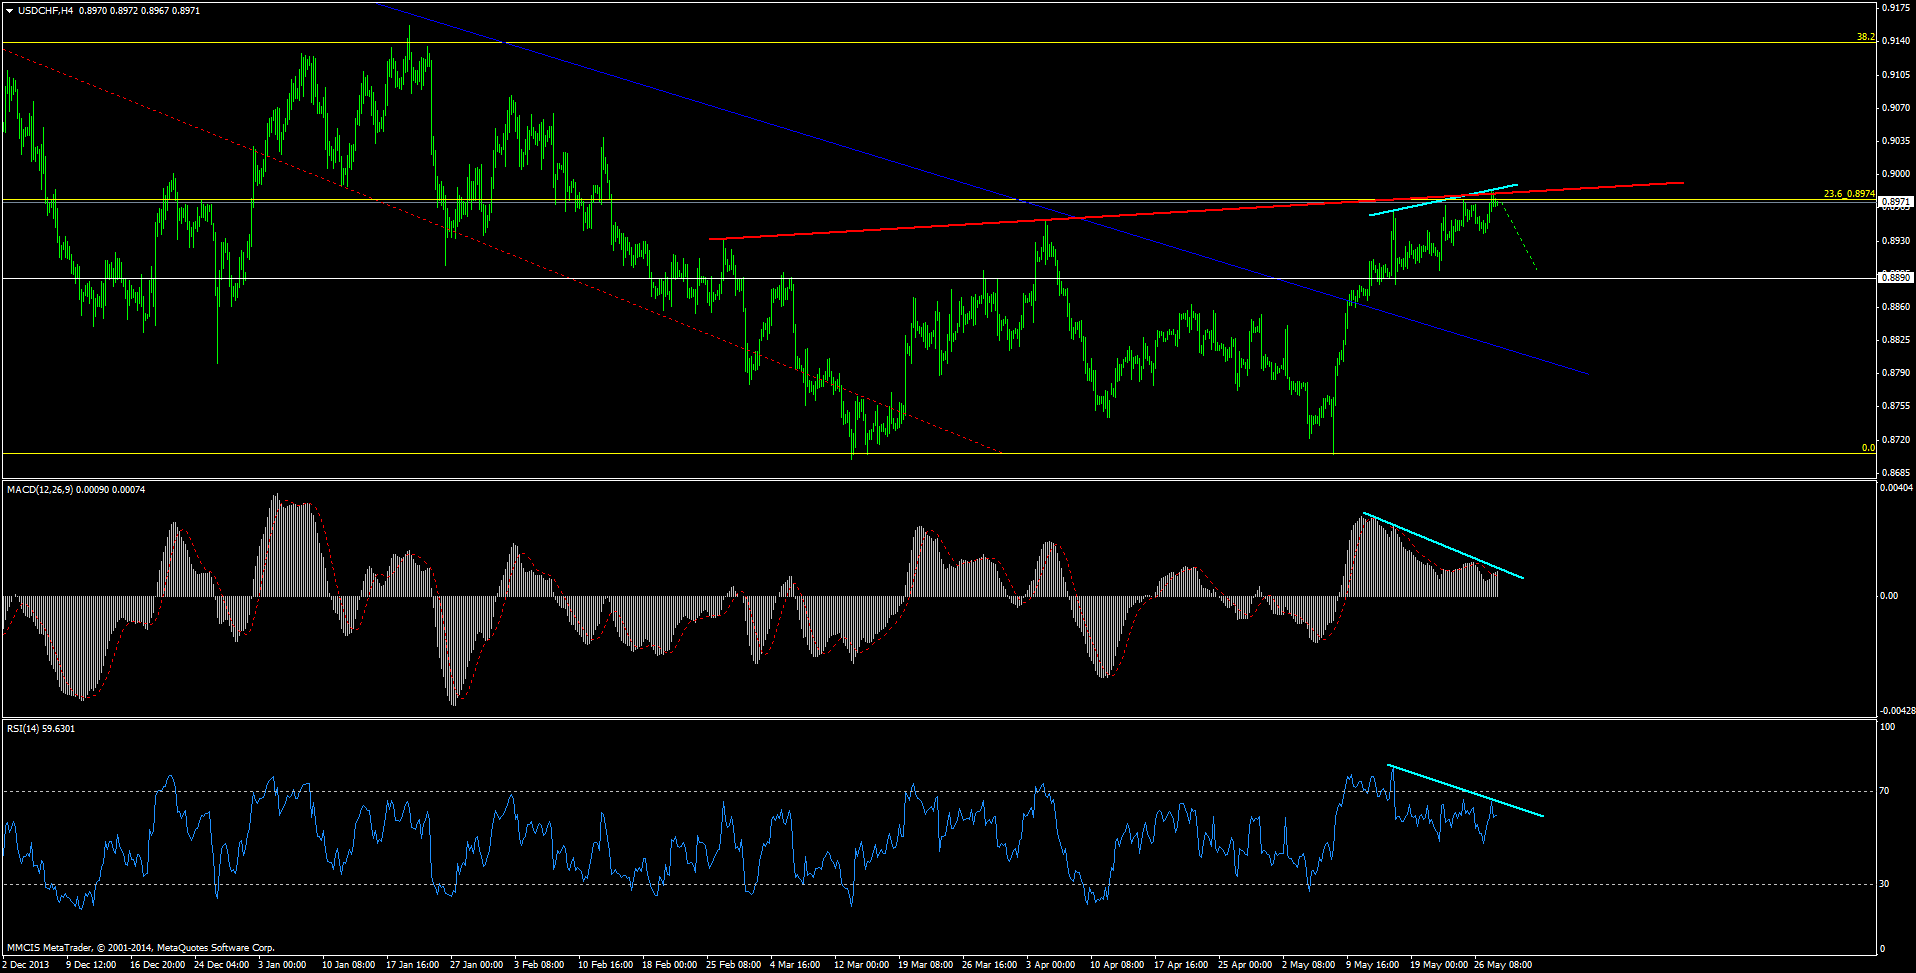The image size is (1916, 973).
Task: Click the 25 Apr 00:00 time label
Action: point(1245,965)
